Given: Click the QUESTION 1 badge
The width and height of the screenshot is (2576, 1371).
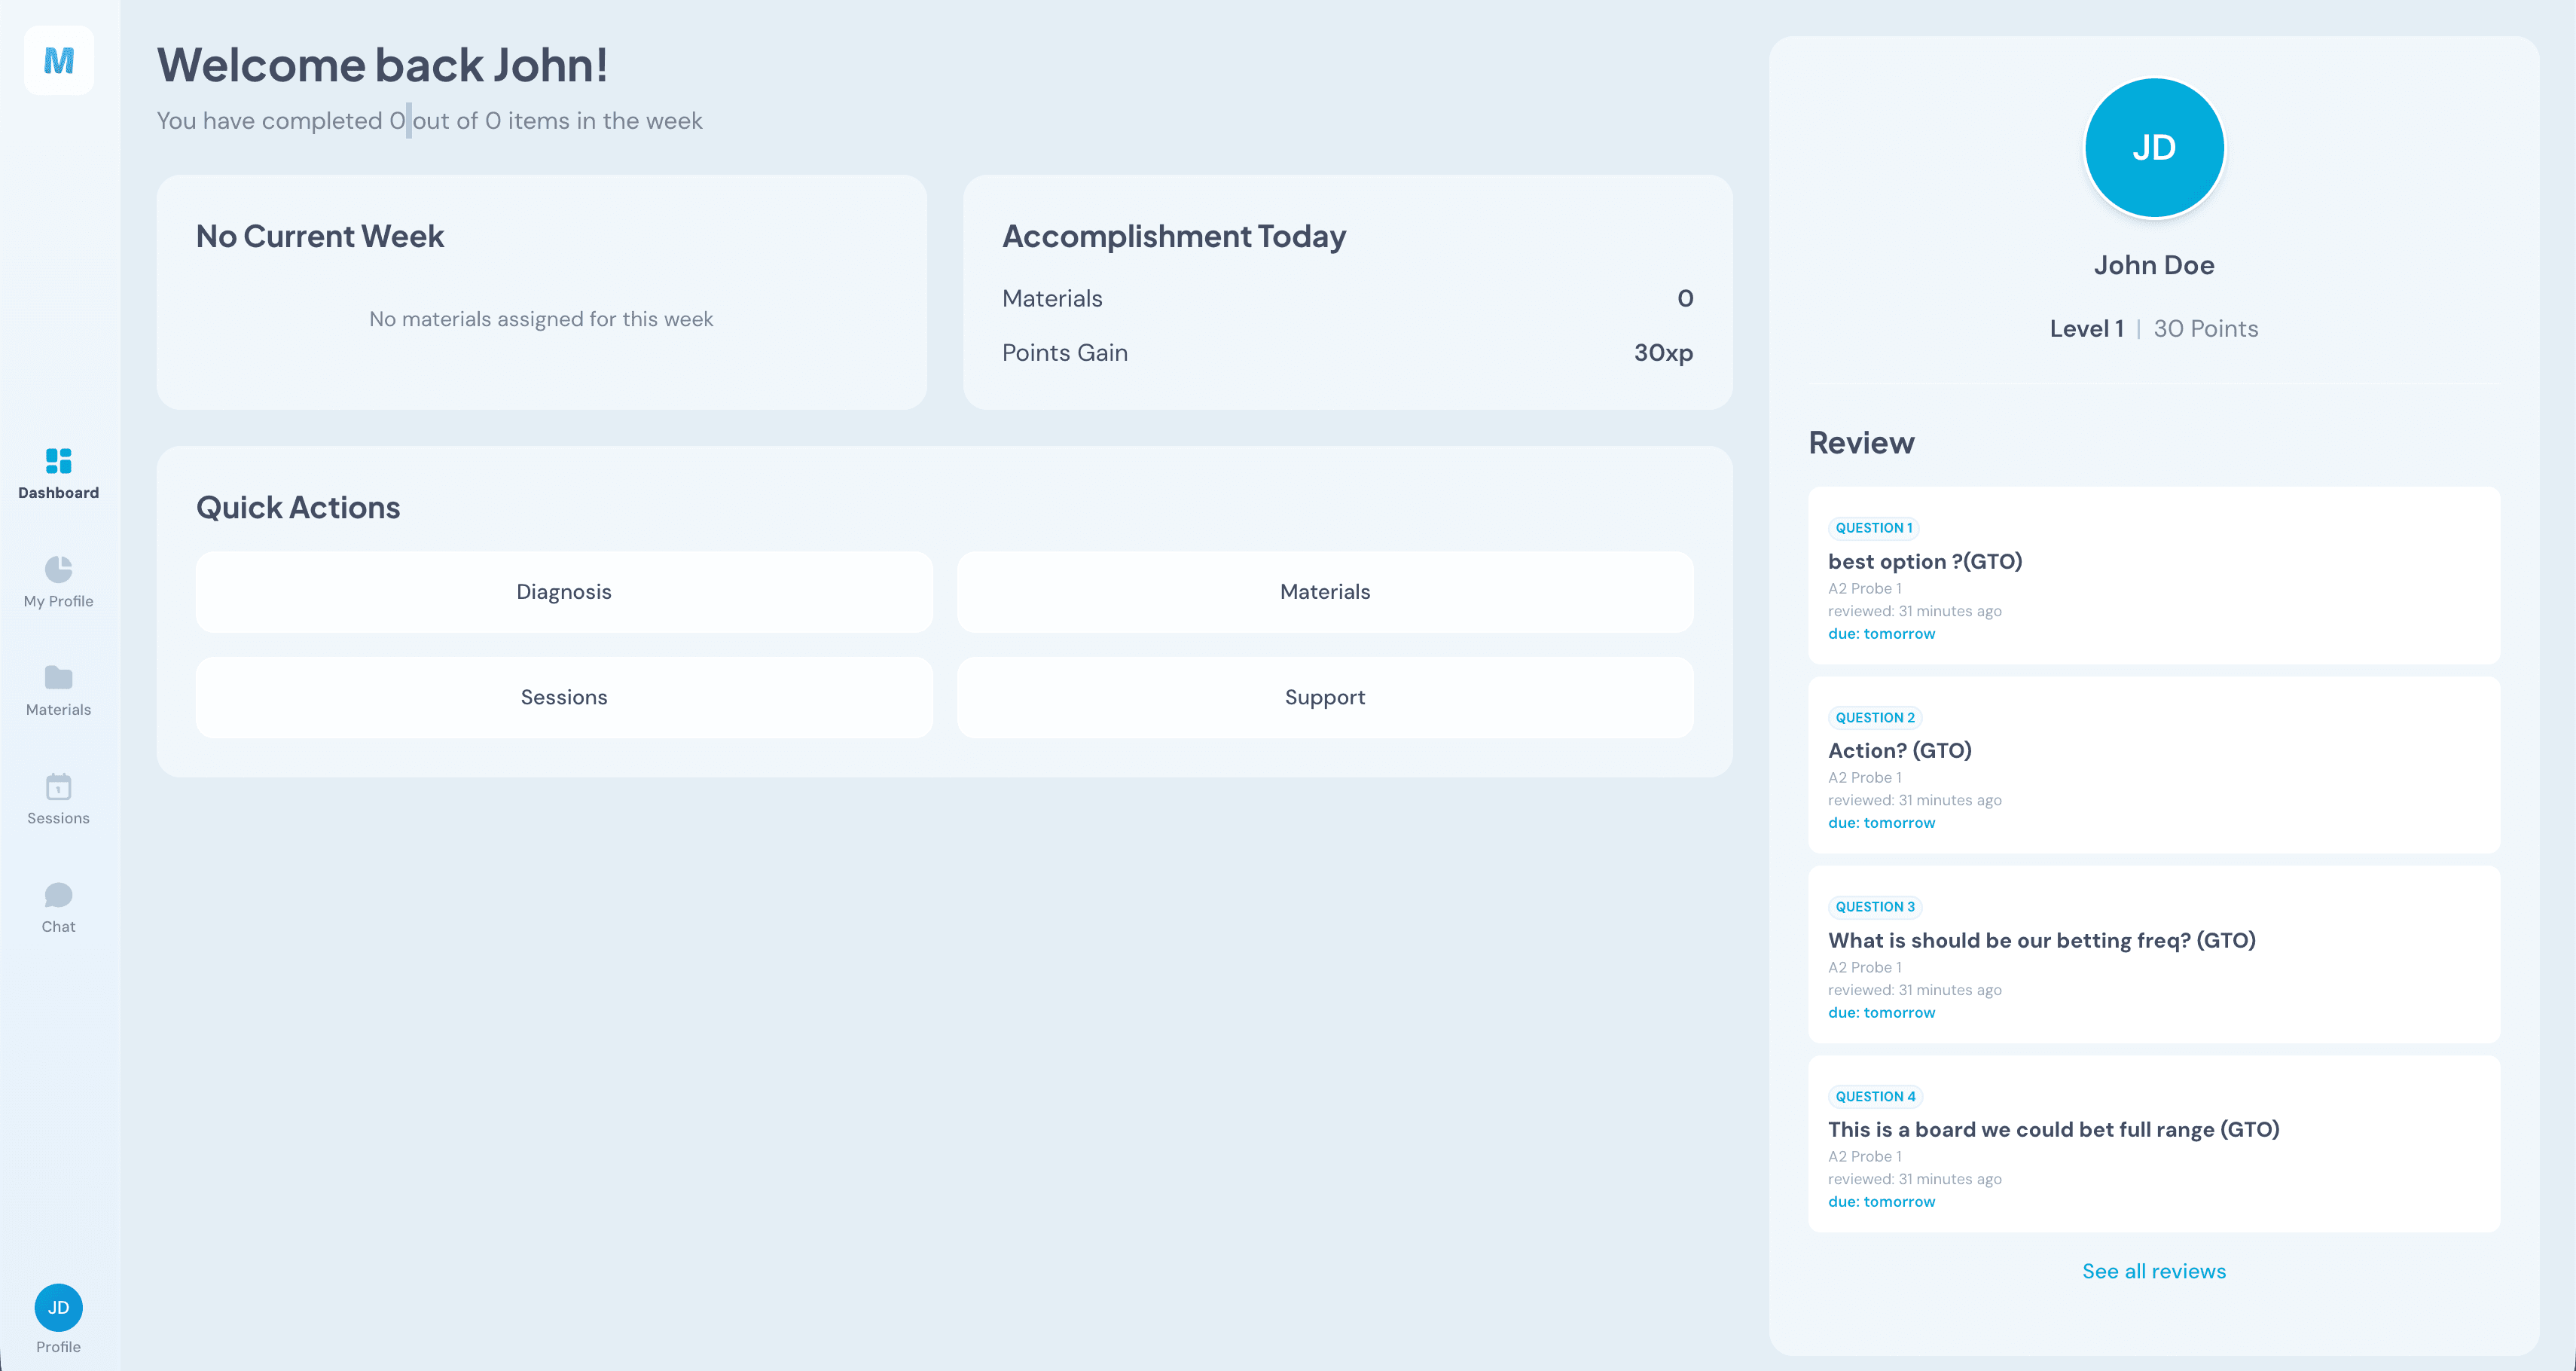Looking at the screenshot, I should click(1874, 527).
